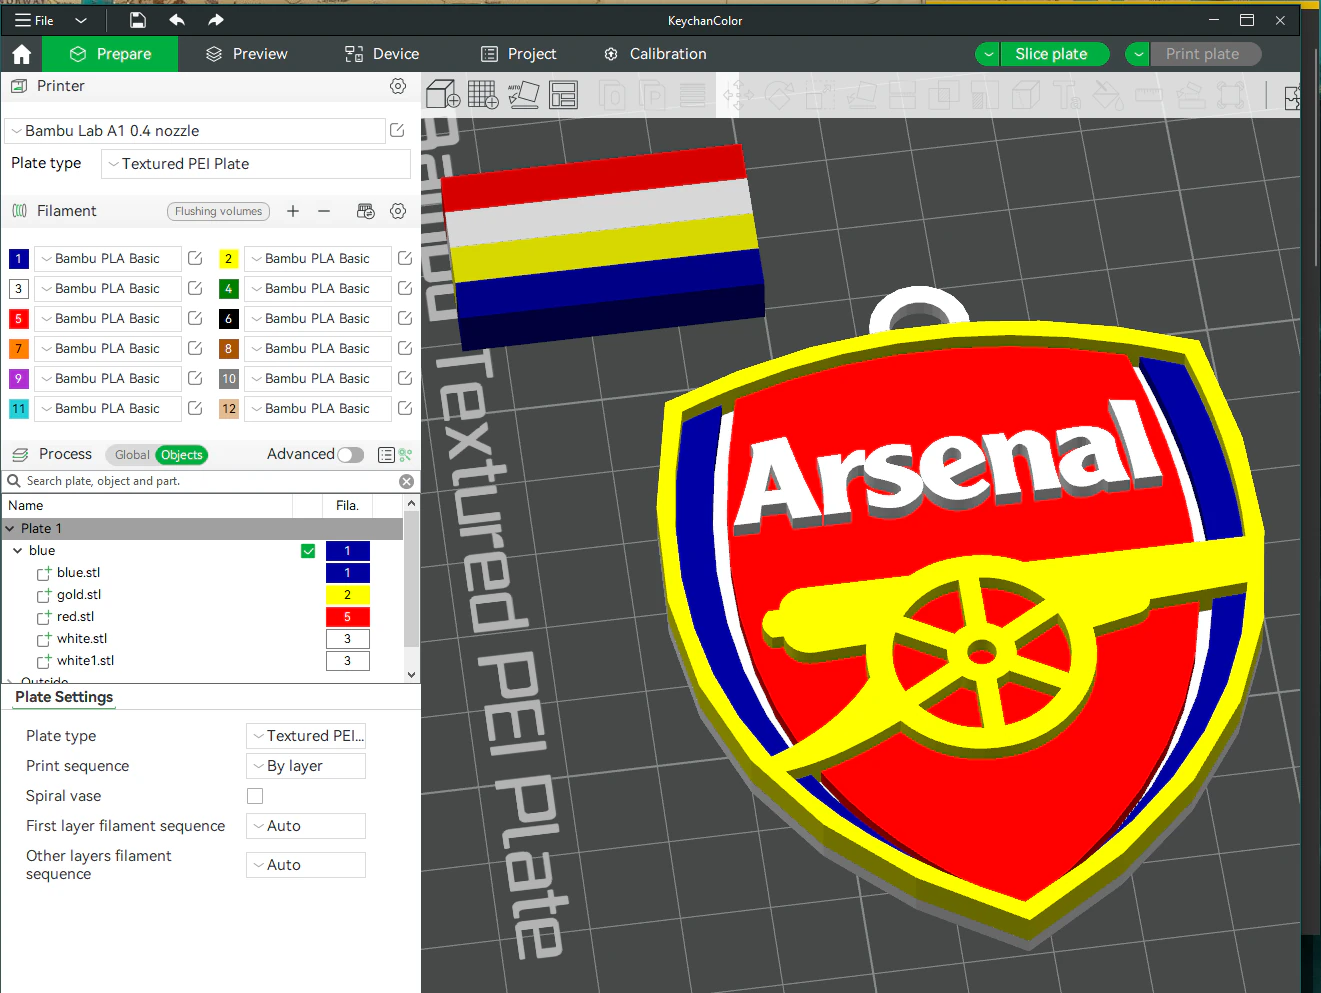Select the Rotate tool icon

coord(779,96)
